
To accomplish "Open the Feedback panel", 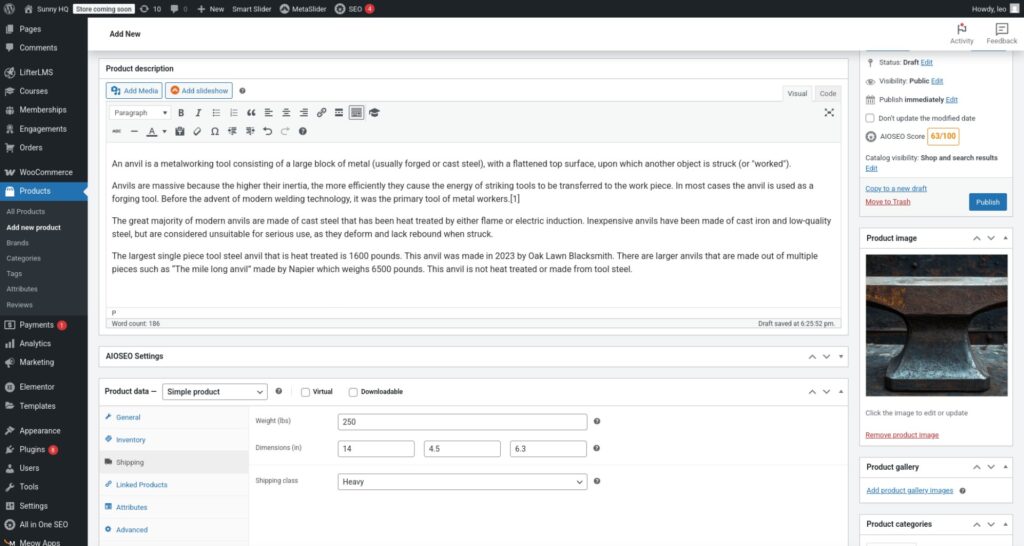I will tap(1001, 34).
